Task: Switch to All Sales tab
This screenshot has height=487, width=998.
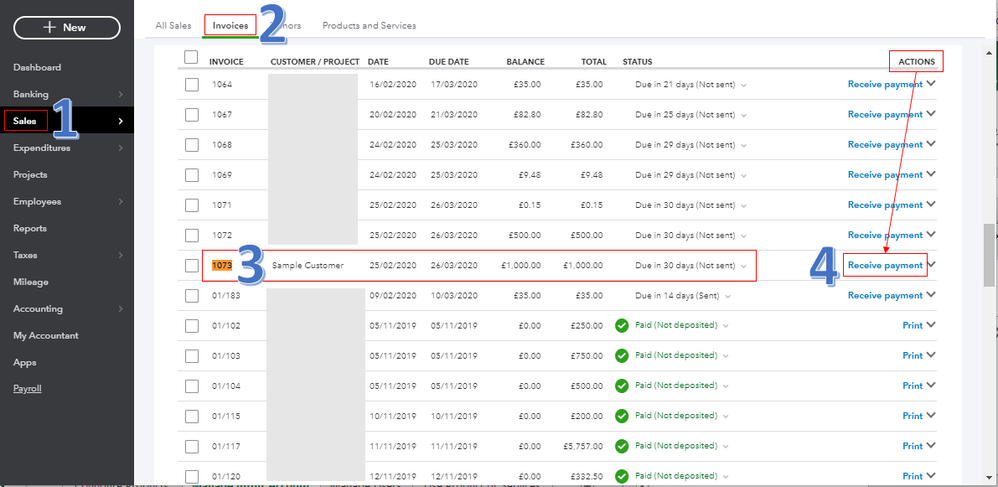Action: pos(173,25)
